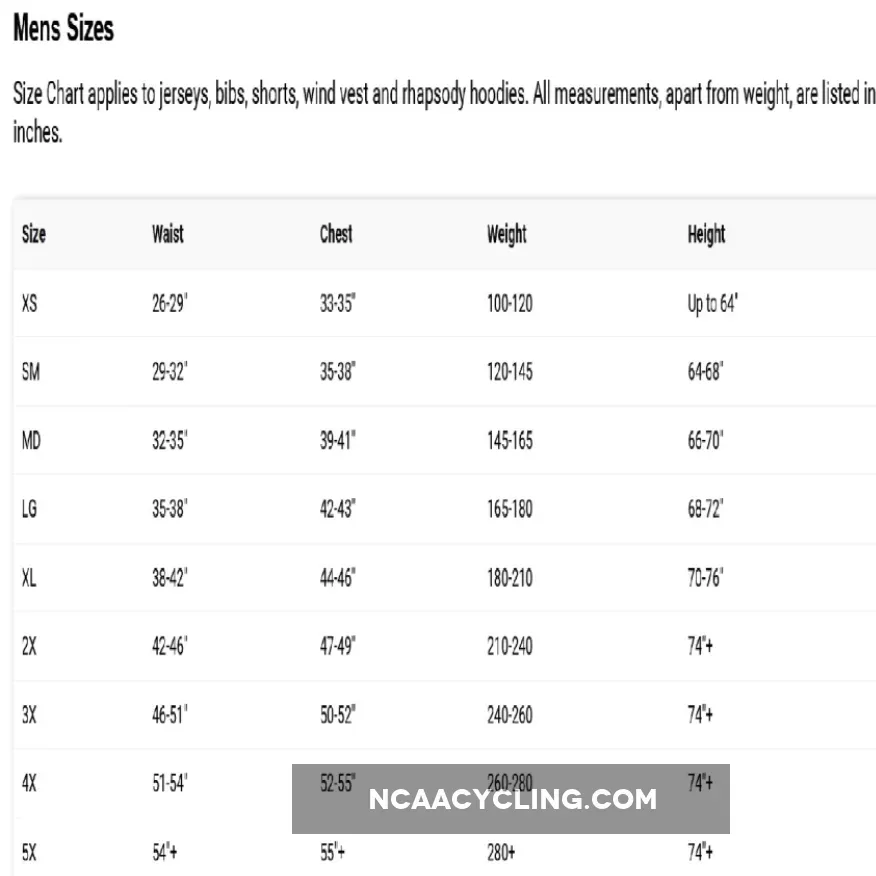Select the SM size row label
The height and width of the screenshot is (876, 876).
[x=31, y=372]
